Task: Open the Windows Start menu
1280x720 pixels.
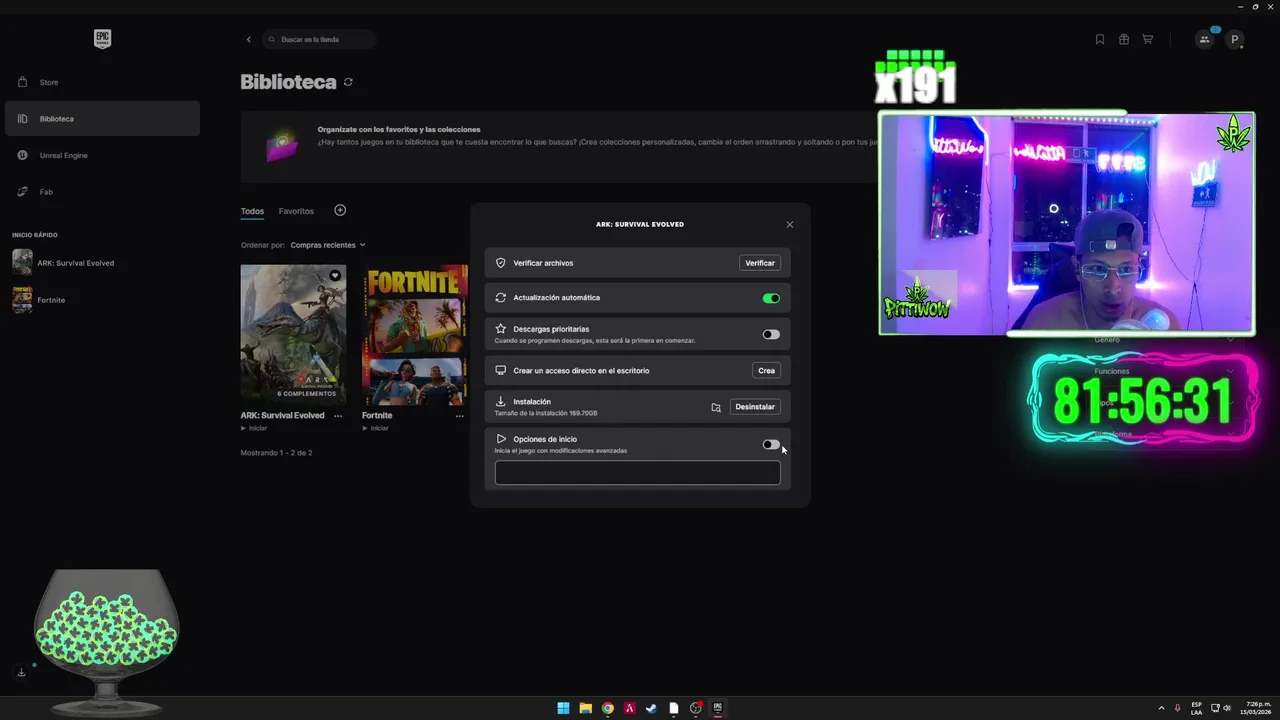Action: 563,708
